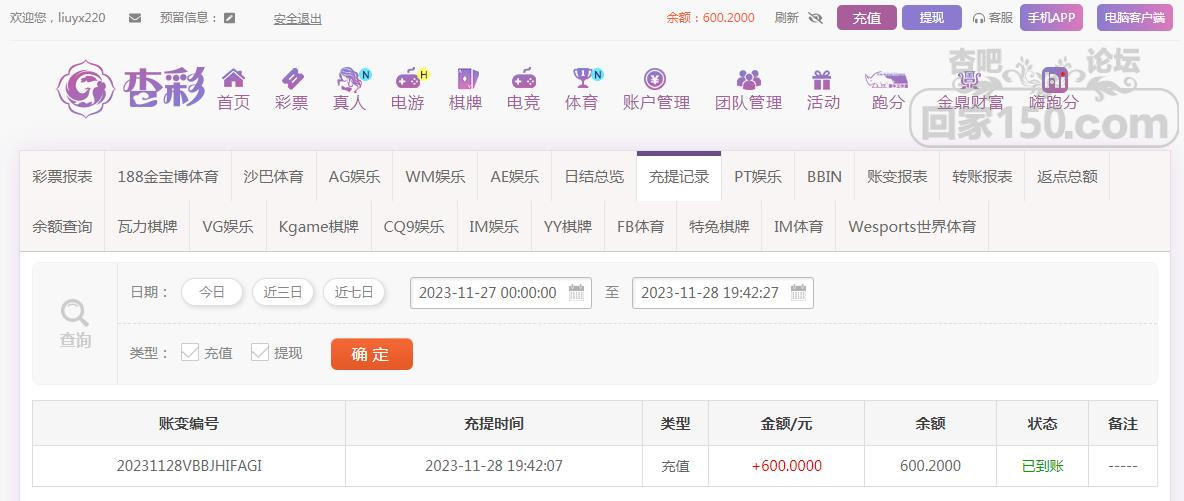
Task: Click record number 20231128VBBJHIFAGI
Action: click(x=189, y=466)
